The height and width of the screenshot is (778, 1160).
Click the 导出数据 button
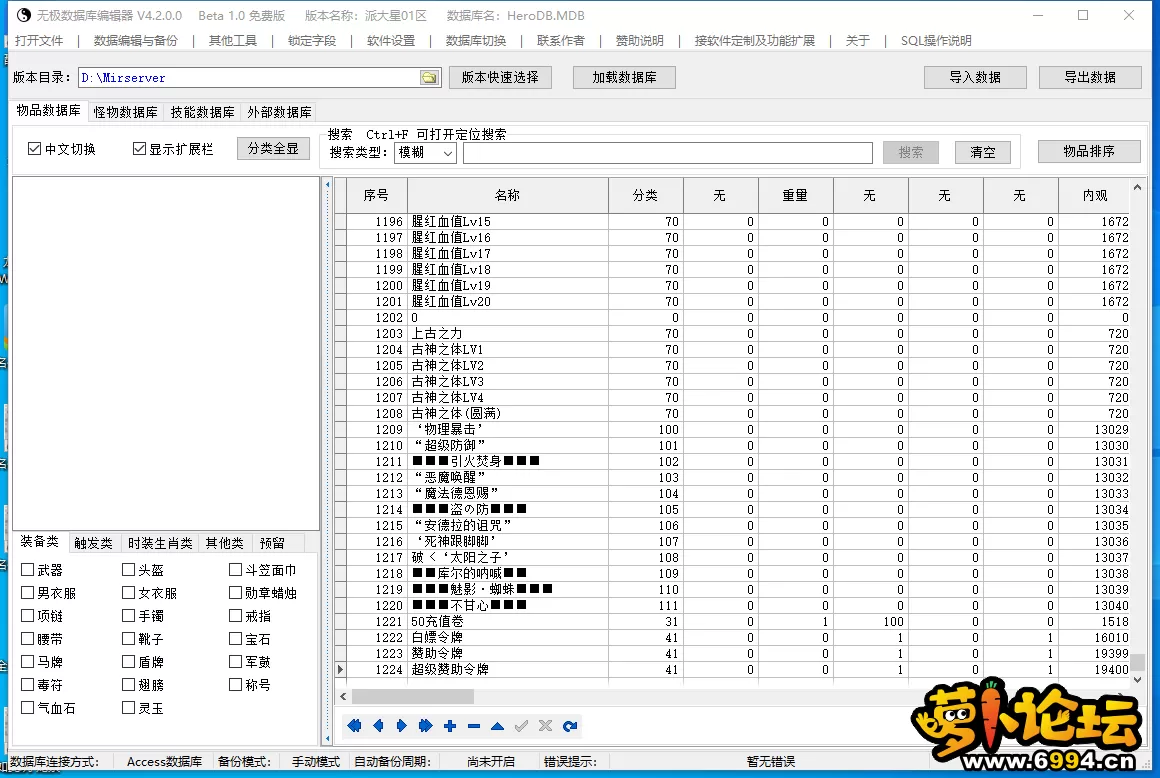[1090, 78]
